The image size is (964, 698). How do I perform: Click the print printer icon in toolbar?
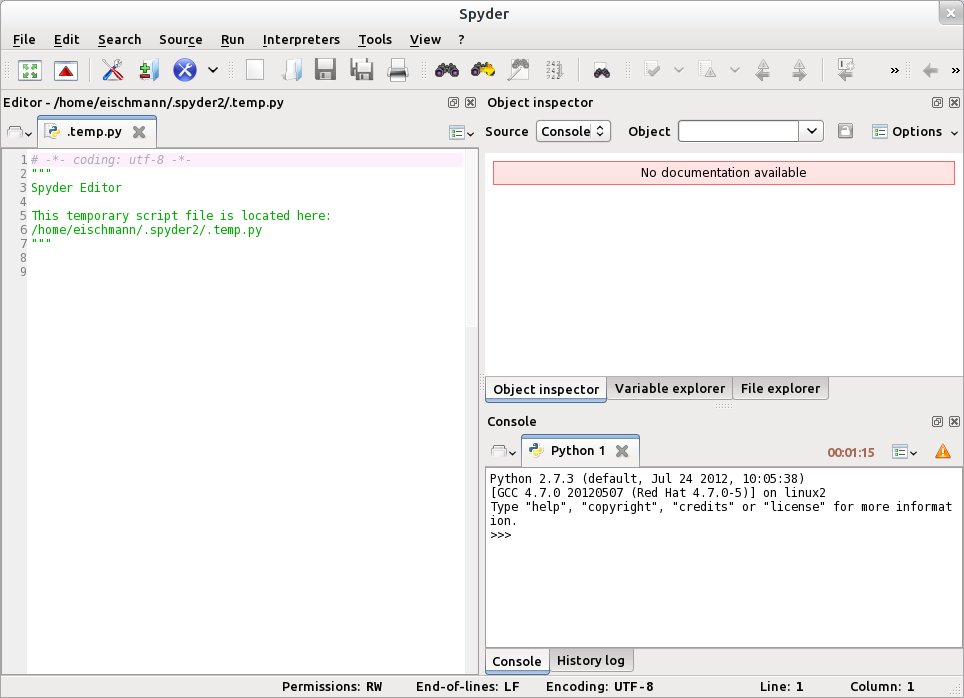click(x=397, y=70)
